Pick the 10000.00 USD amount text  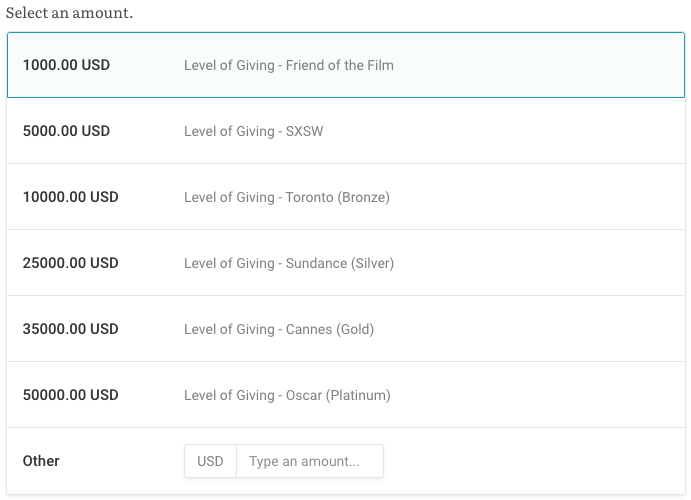click(x=70, y=197)
